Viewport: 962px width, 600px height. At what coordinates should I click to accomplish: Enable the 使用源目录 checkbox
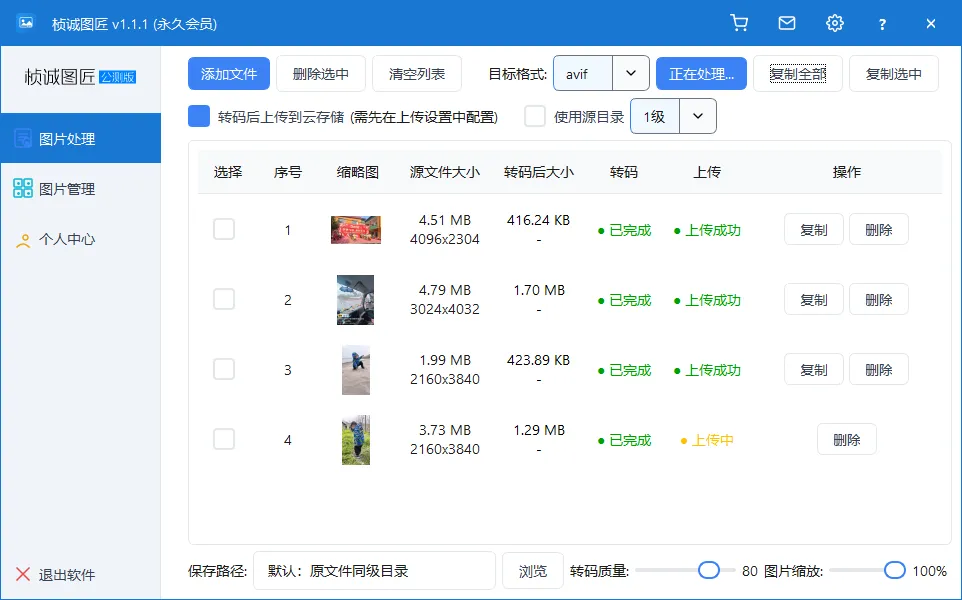click(535, 116)
